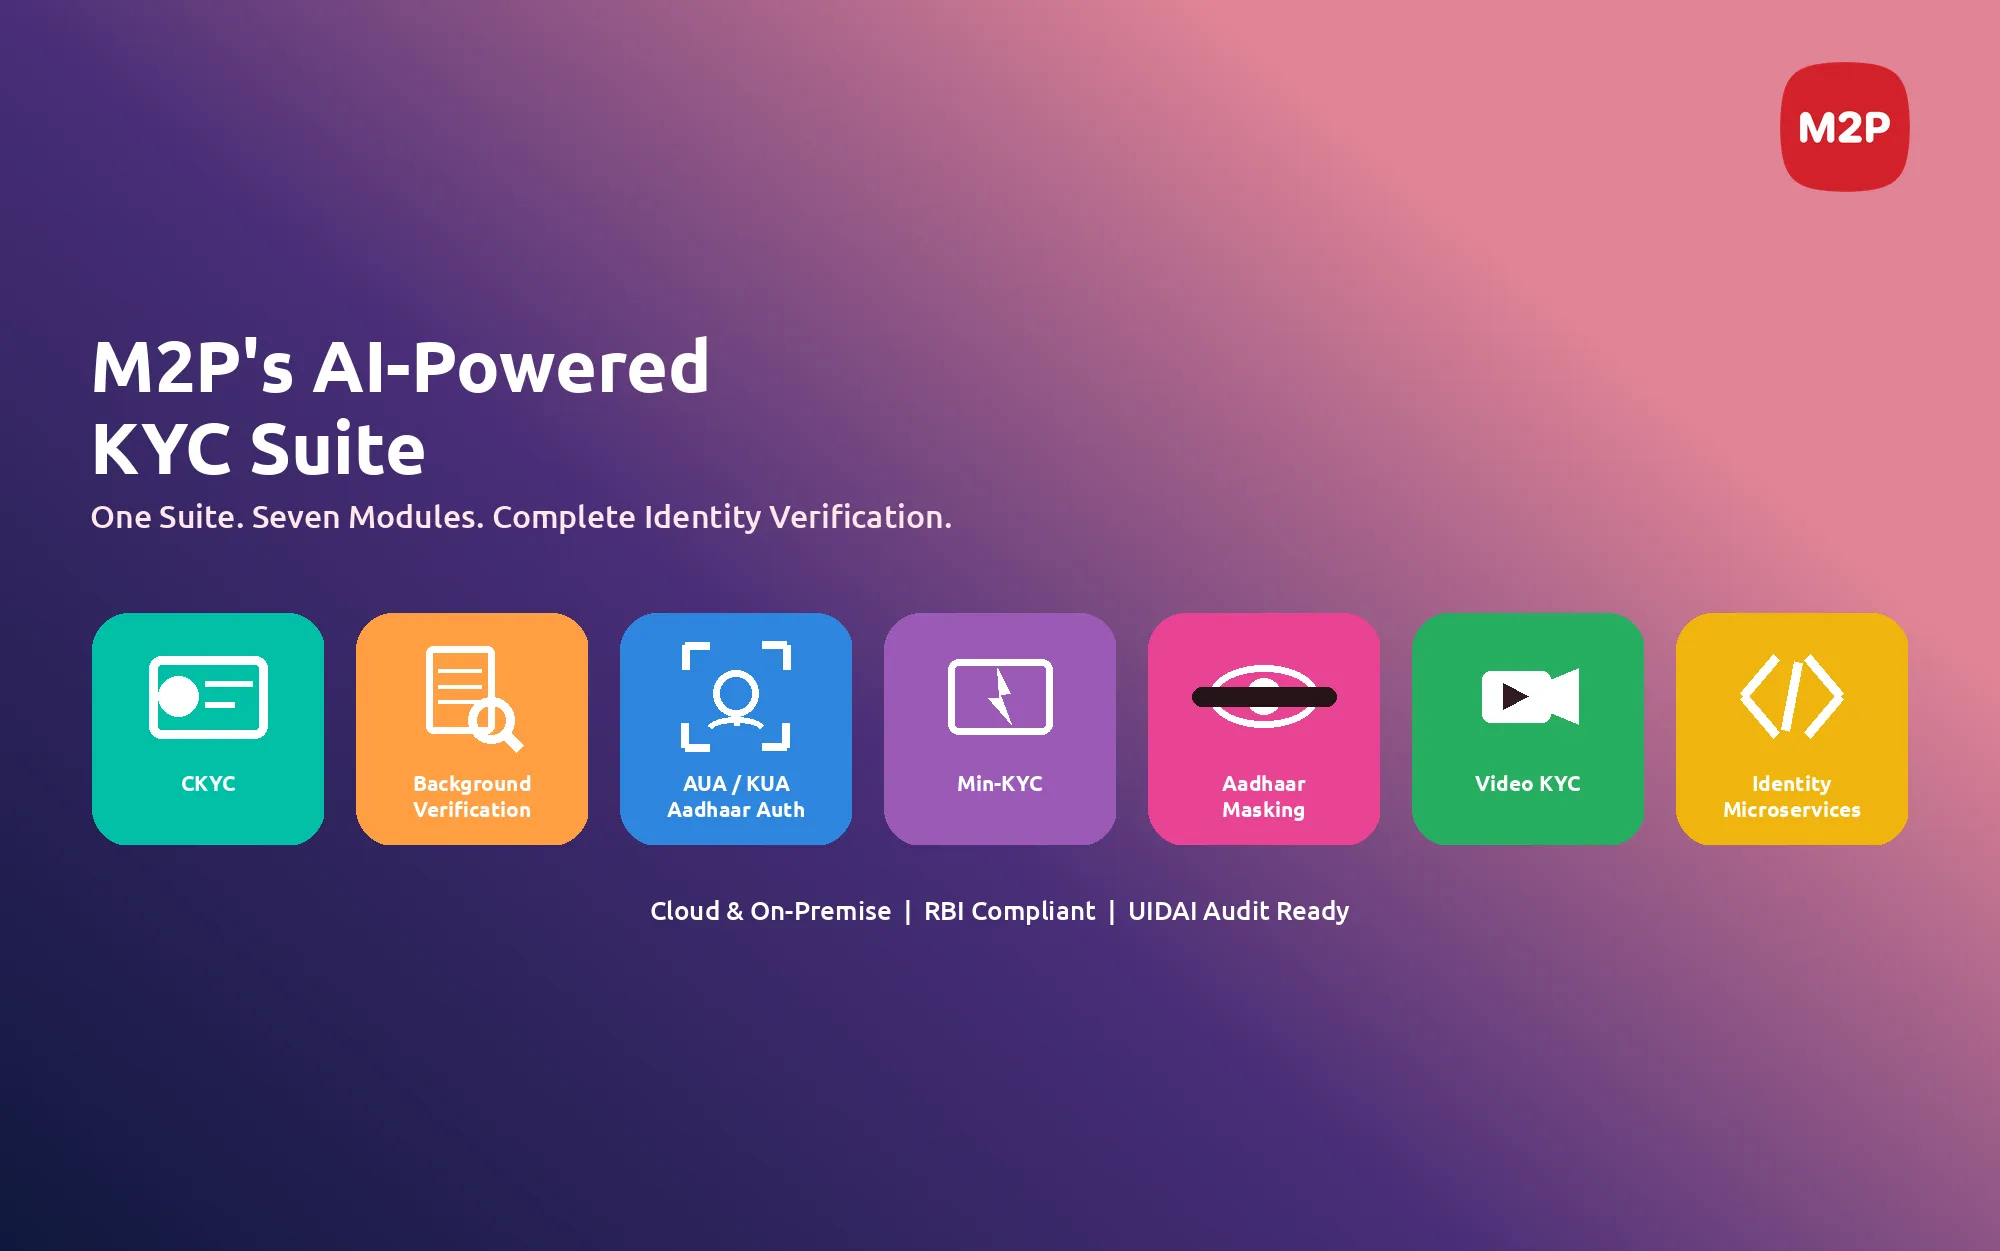Click the title M2P's AI-Powered KYC Suite
This screenshot has width=2000, height=1251.
400,407
